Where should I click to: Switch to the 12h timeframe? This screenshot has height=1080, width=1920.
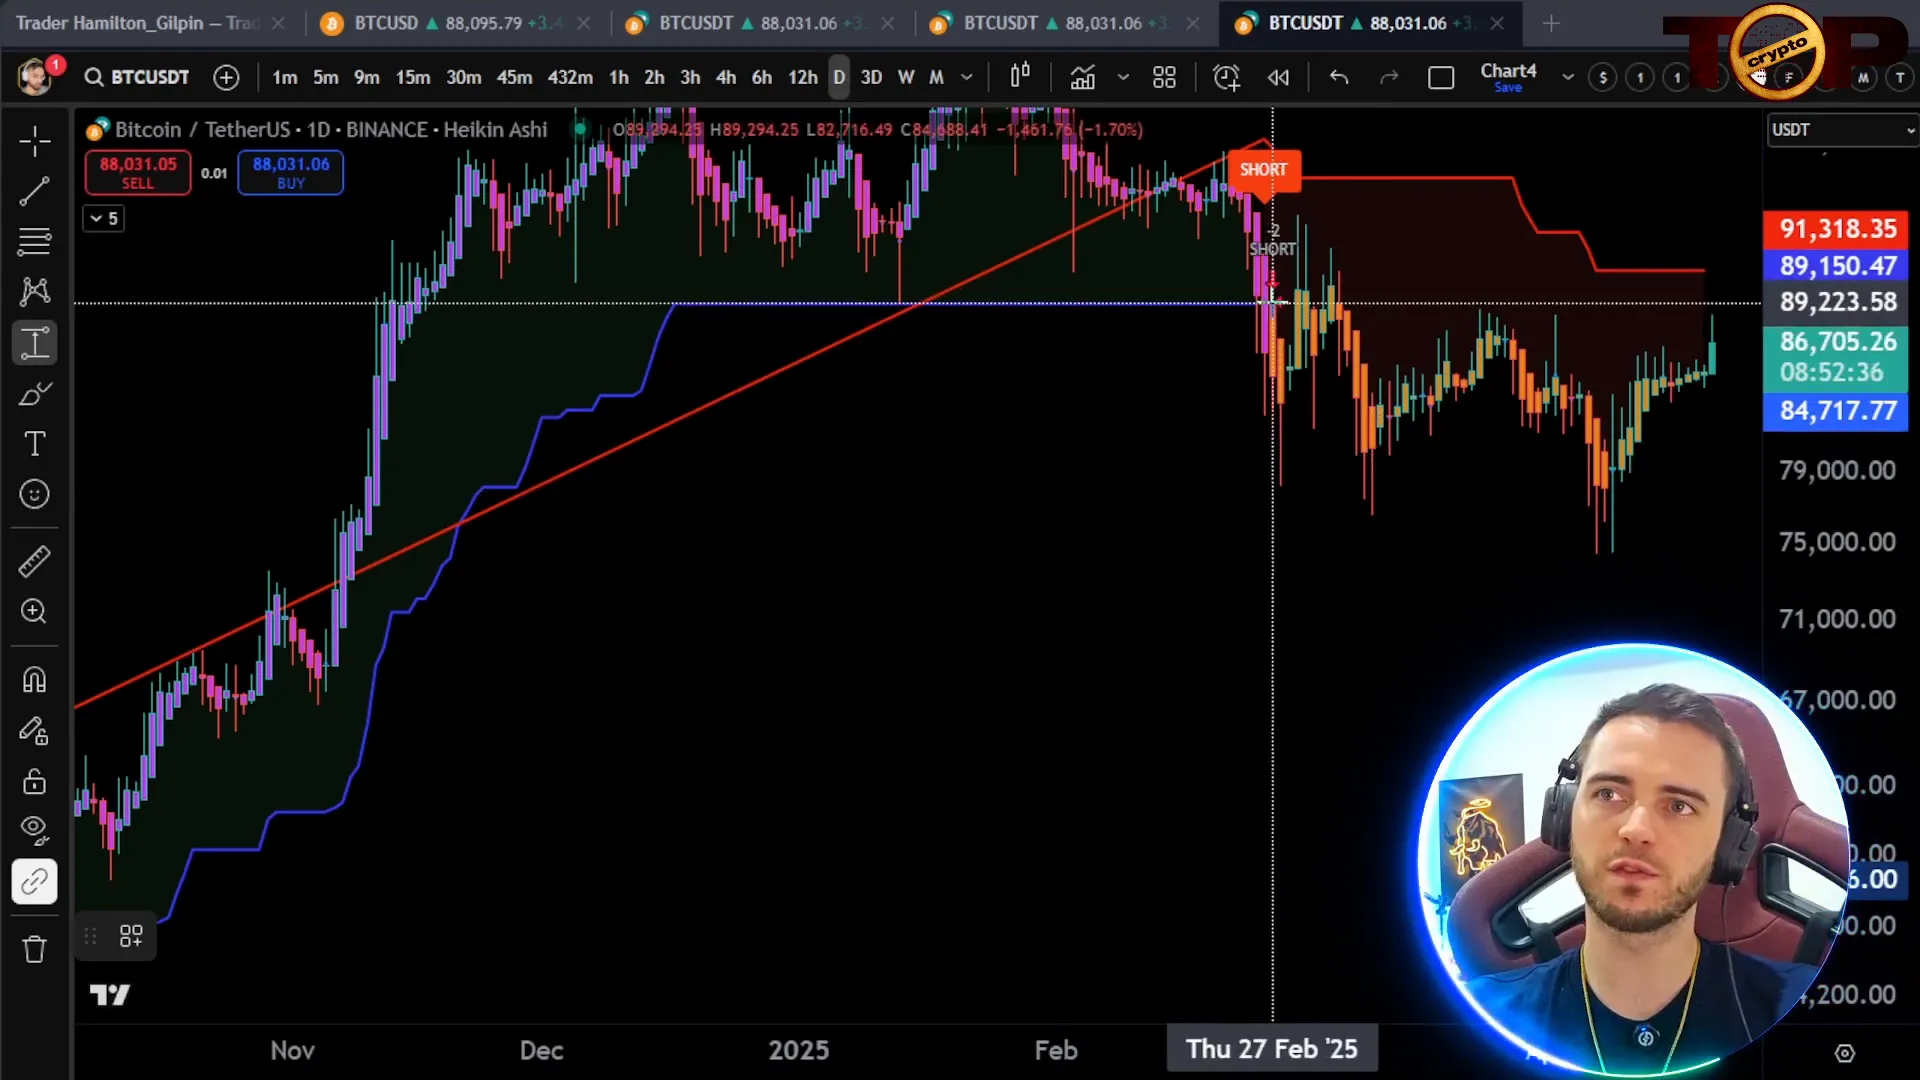[x=803, y=77]
